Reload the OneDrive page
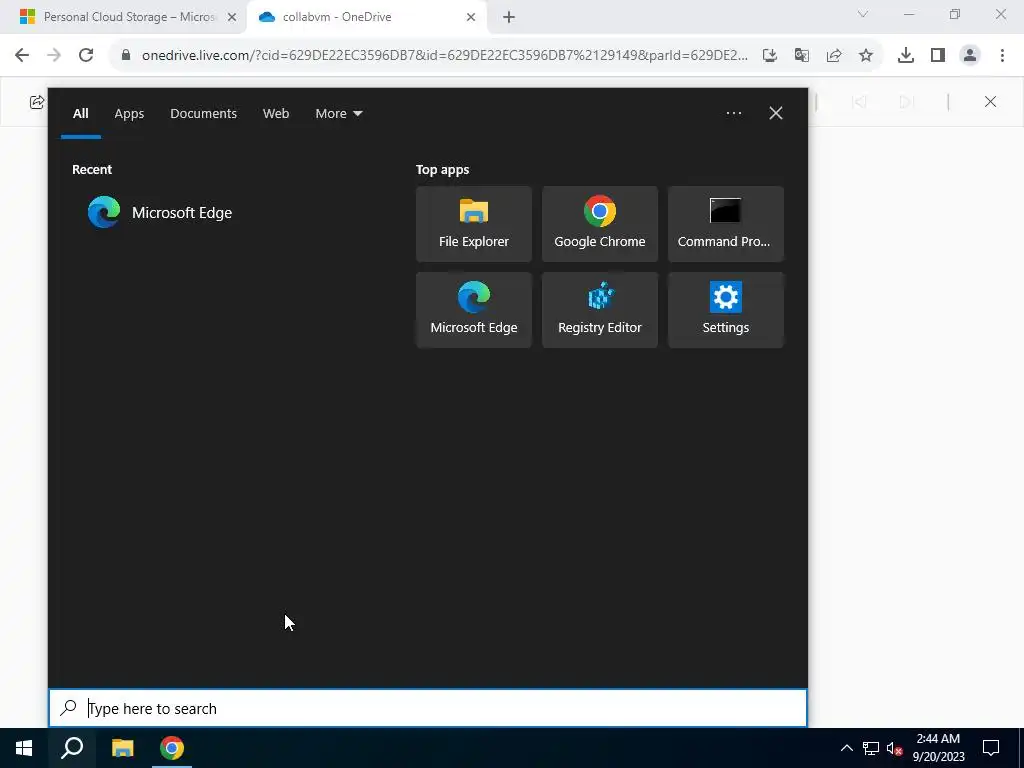 (x=86, y=55)
